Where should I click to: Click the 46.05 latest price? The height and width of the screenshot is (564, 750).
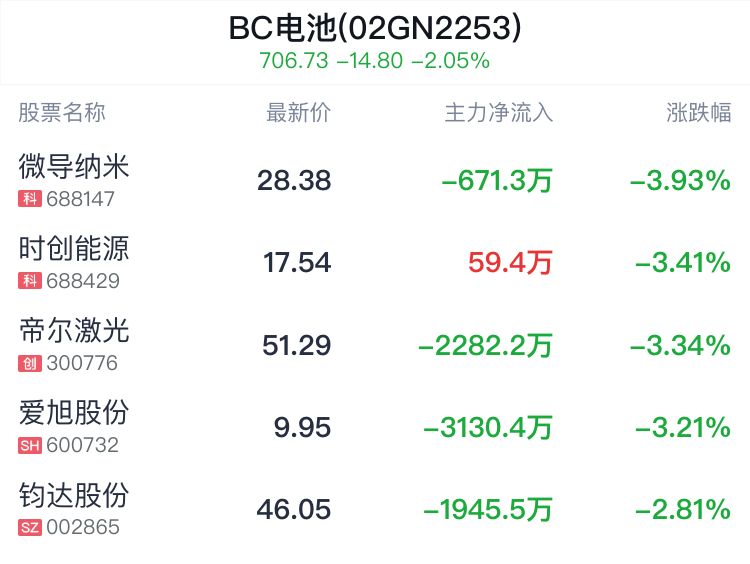(x=294, y=509)
